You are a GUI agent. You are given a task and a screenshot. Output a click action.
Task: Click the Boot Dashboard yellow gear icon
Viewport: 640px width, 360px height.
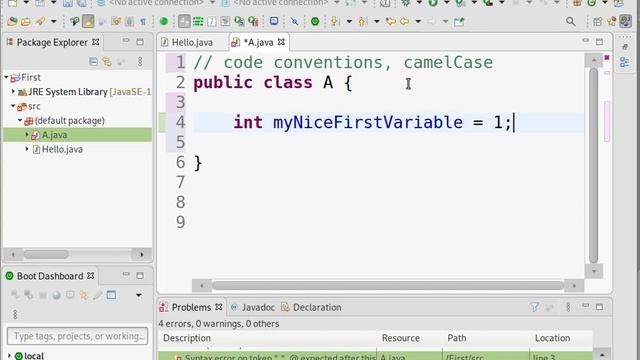(x=84, y=295)
